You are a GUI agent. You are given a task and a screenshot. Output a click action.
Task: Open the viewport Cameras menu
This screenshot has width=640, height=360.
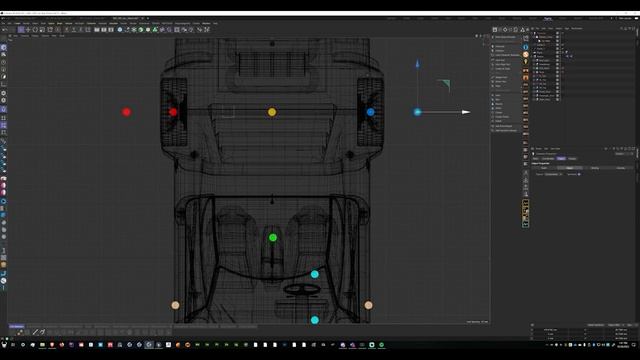tap(25, 36)
